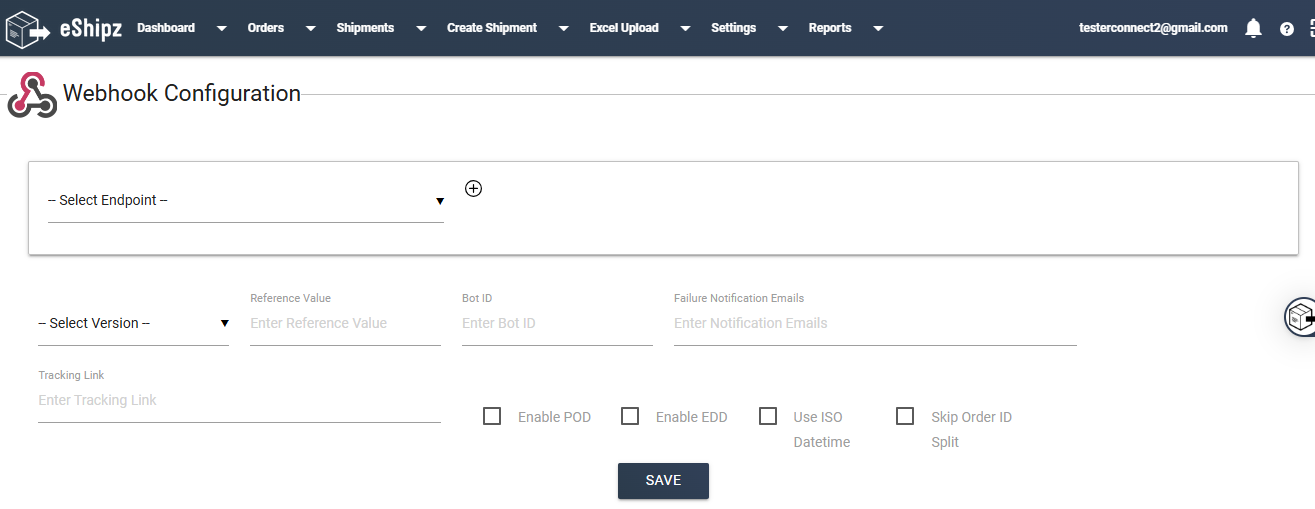The height and width of the screenshot is (509, 1315).
Task: Open the Reports menu
Action: (830, 28)
